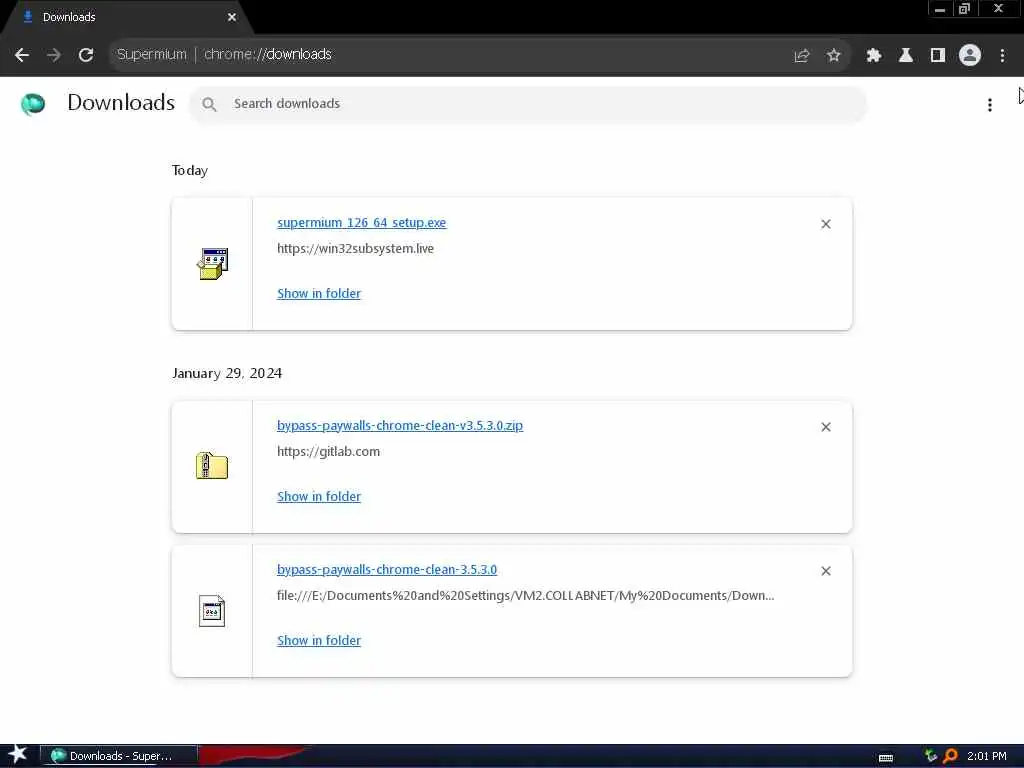The width and height of the screenshot is (1024, 768).
Task: Select the Downloads browser tab
Action: point(127,17)
